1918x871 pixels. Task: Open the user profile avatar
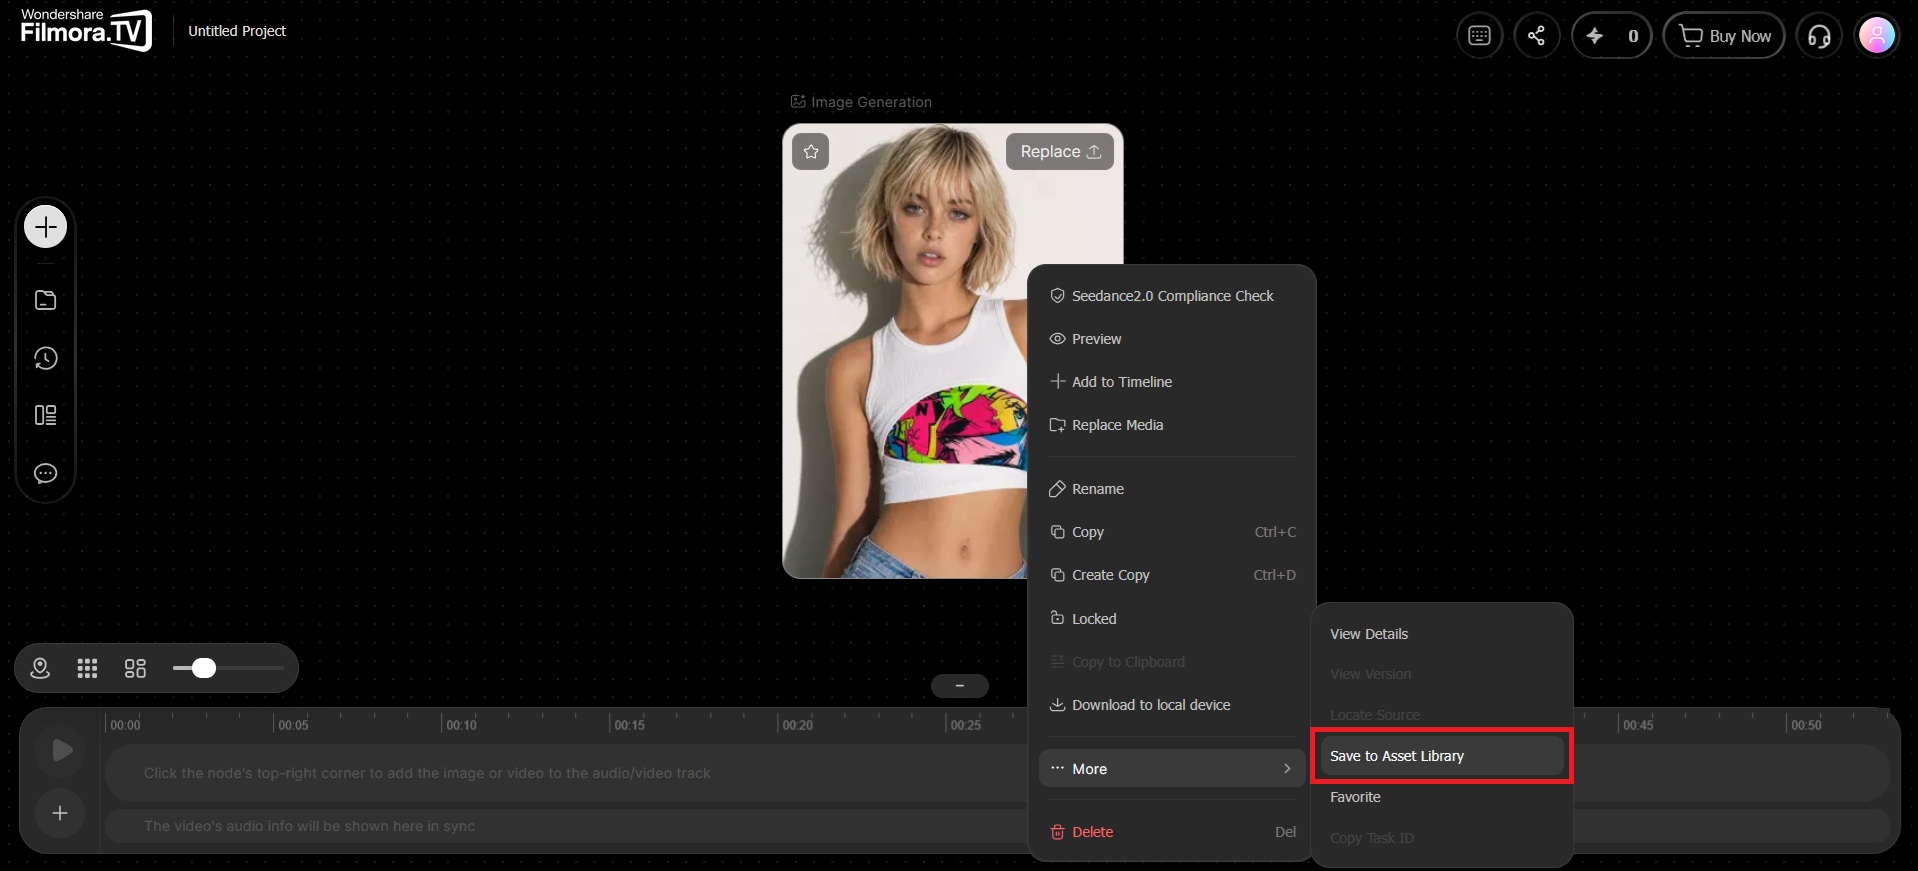1876,36
